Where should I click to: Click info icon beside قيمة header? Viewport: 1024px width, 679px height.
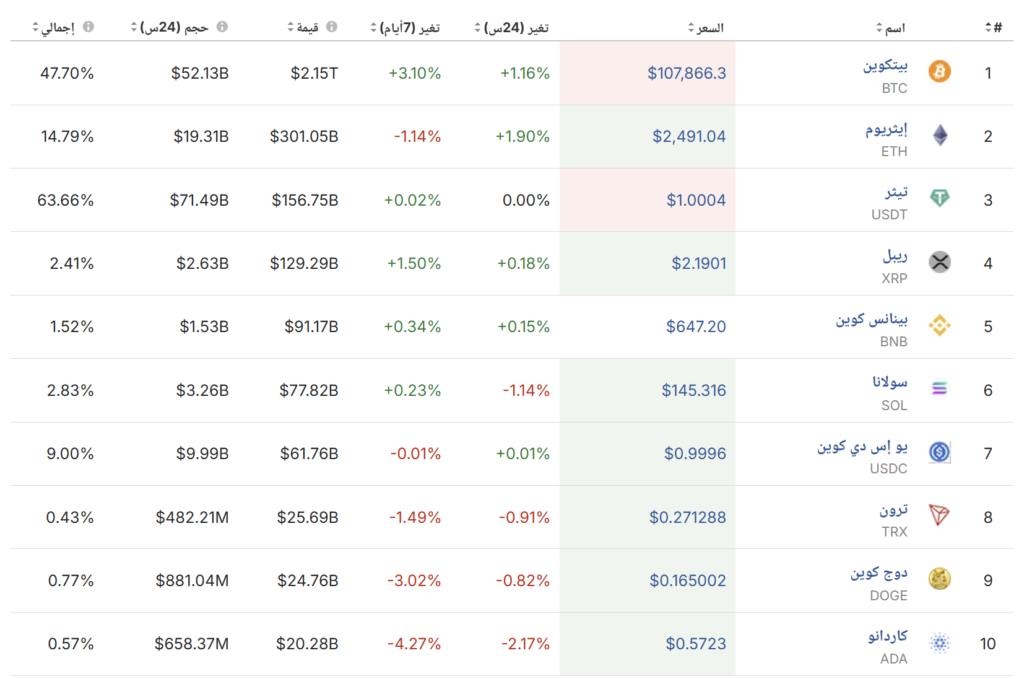[x=332, y=27]
